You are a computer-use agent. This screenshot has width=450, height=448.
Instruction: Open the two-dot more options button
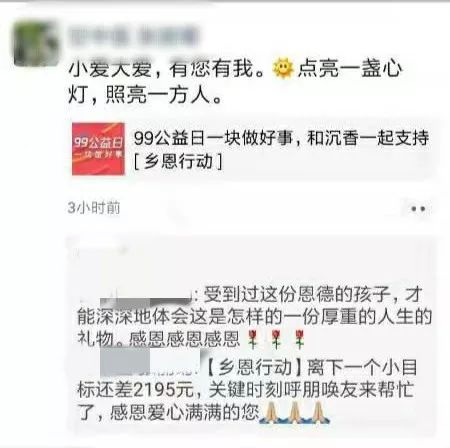418,209
